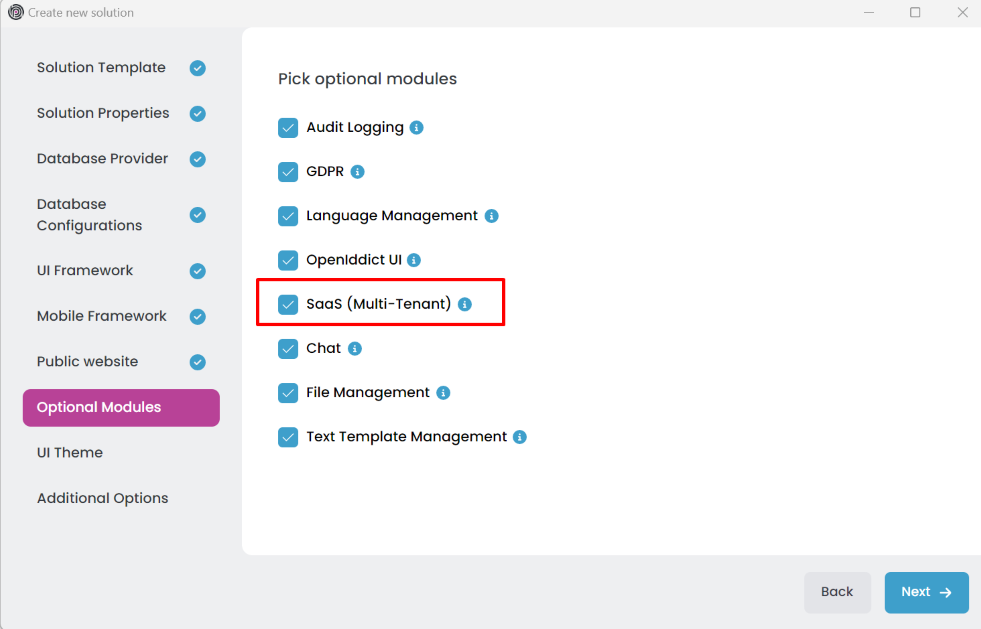Select the Additional Options step
Viewport: 981px width, 629px height.
click(103, 497)
